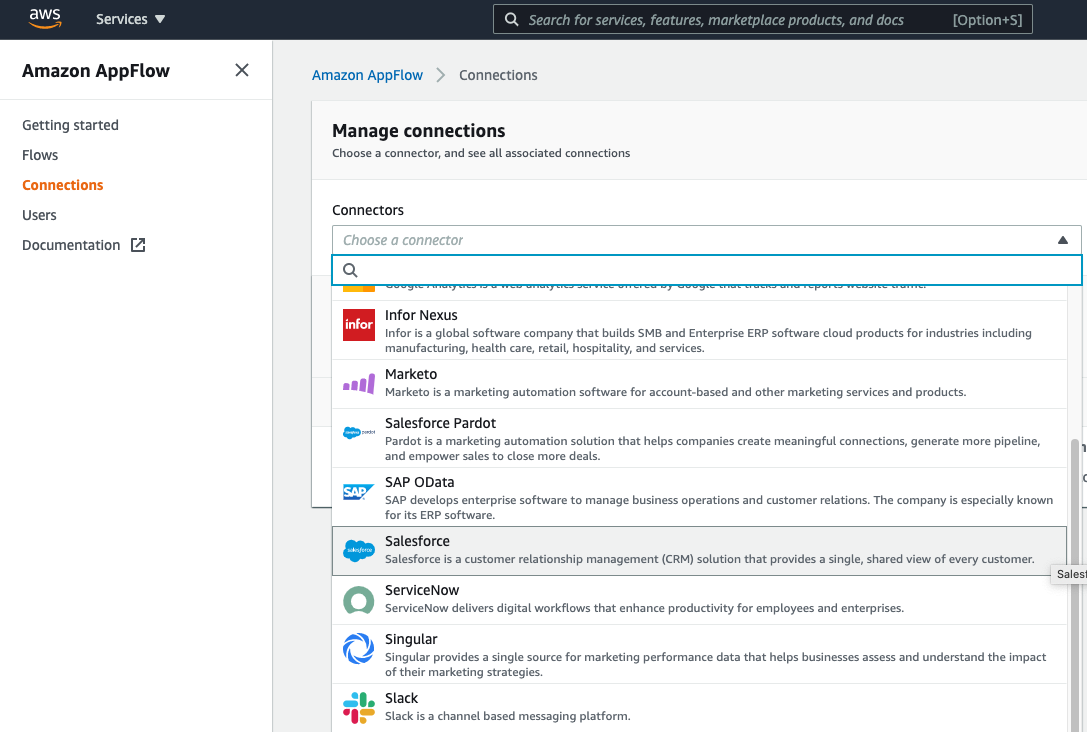Open Users in sidebar

40,215
